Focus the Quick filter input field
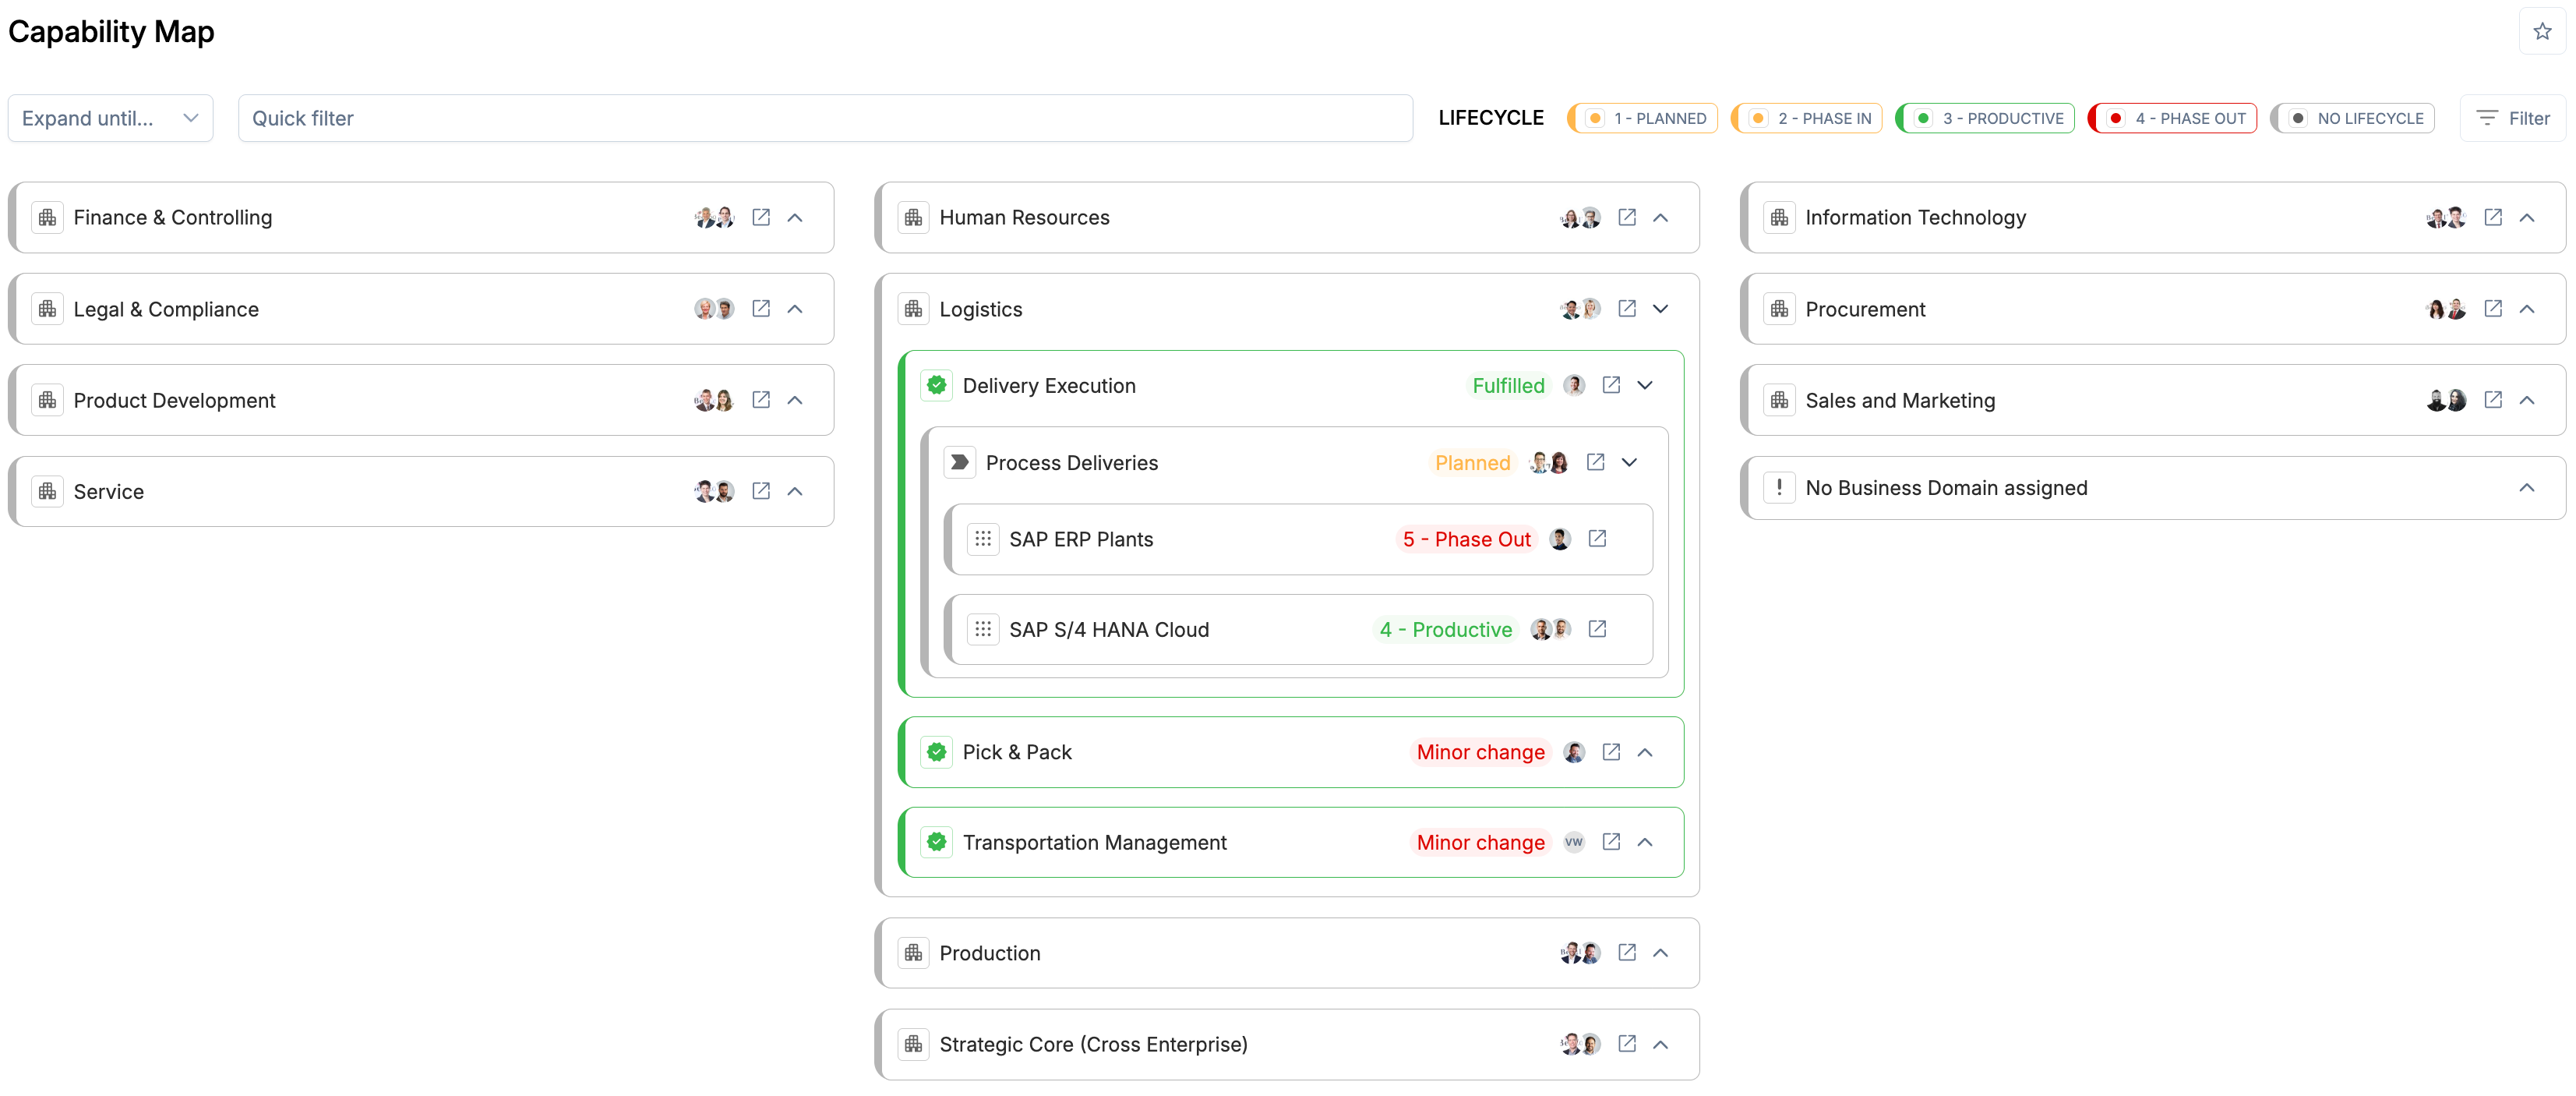2576x1096 pixels. 824,118
